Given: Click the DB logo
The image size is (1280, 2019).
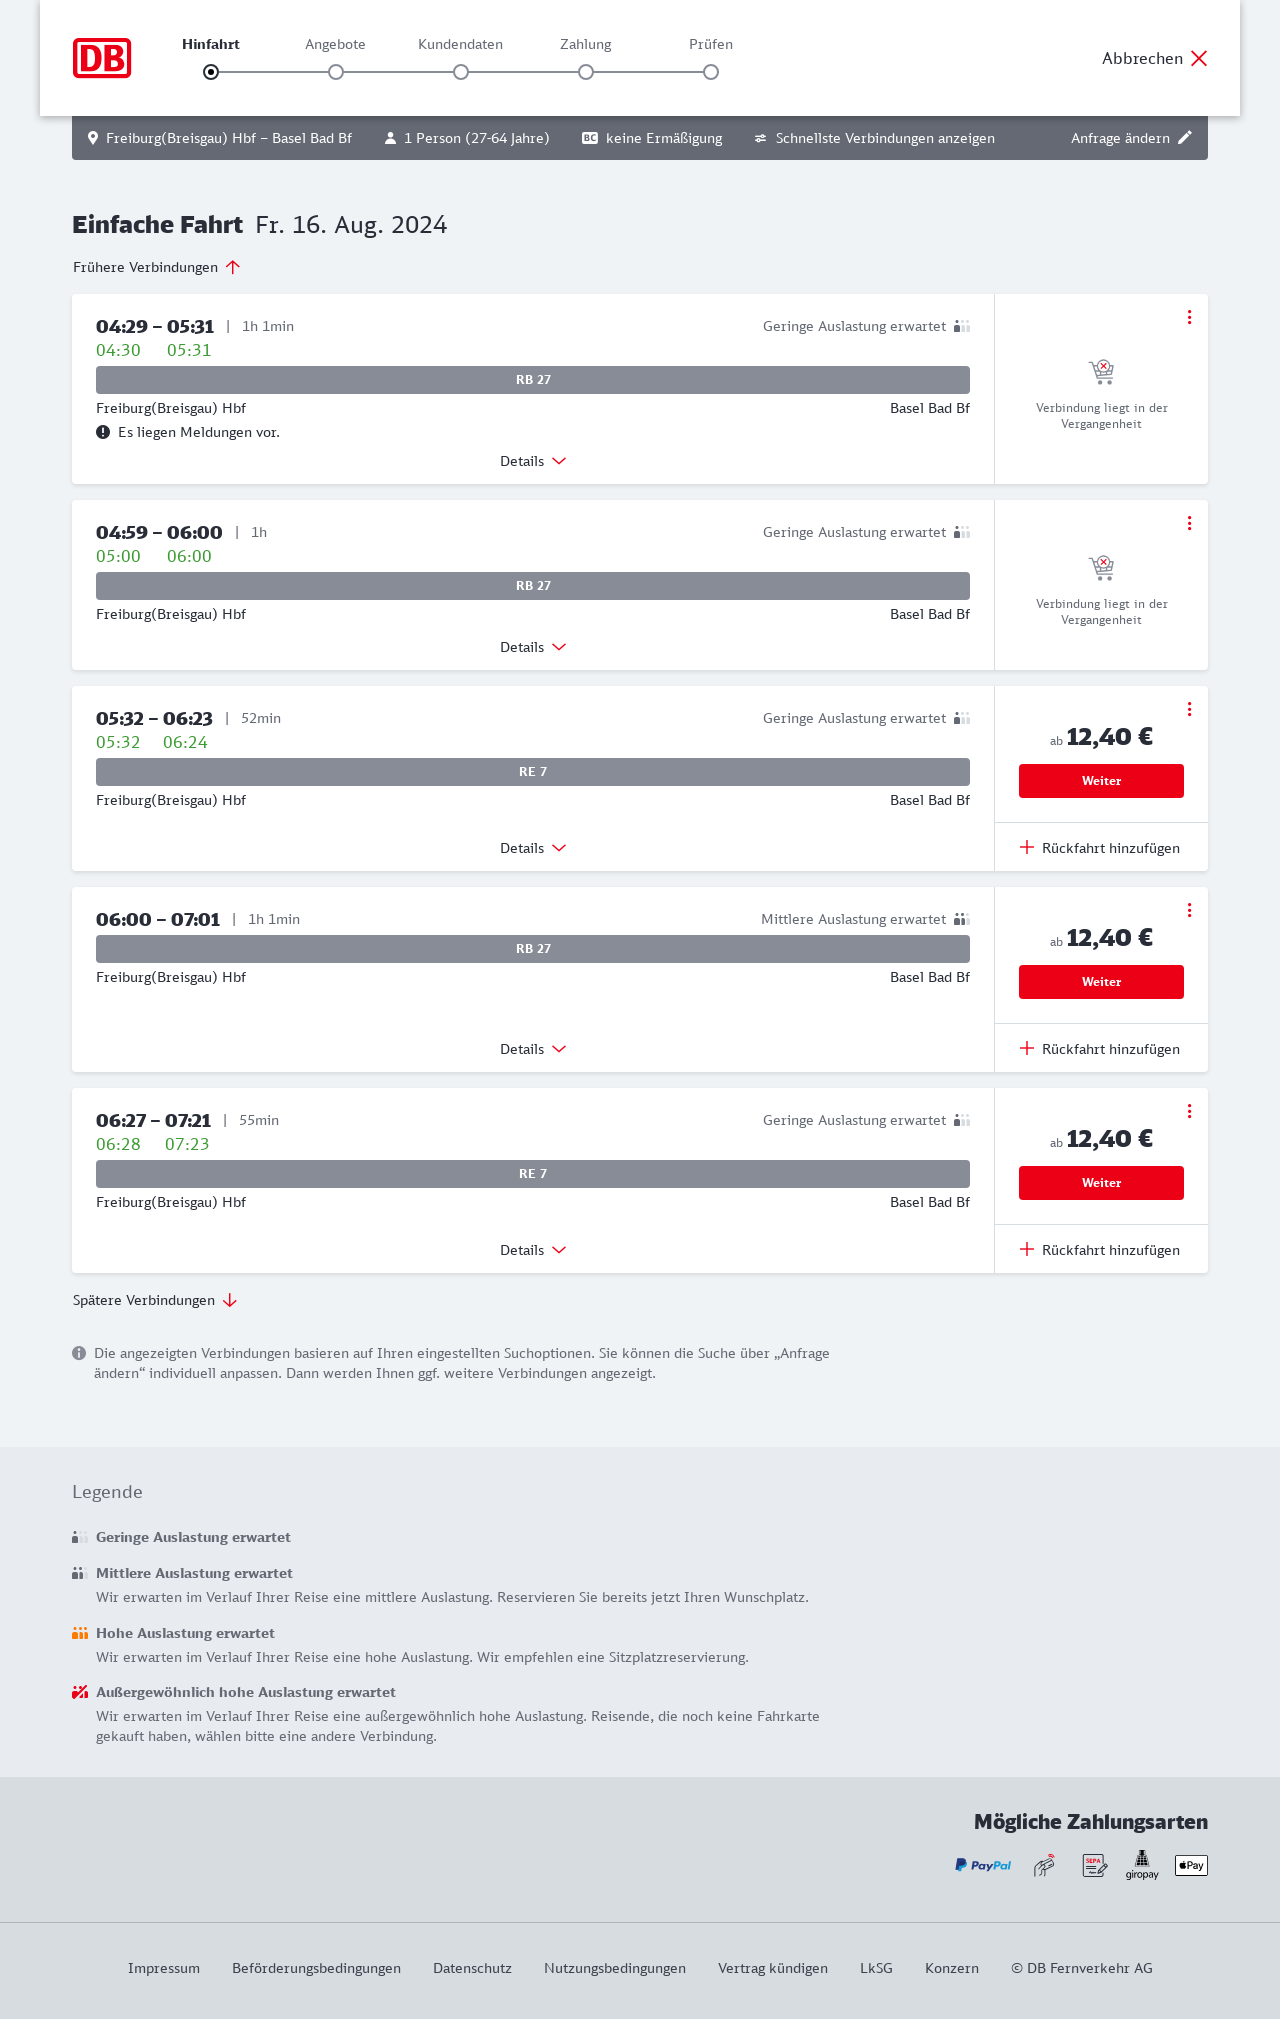Looking at the screenshot, I should (x=102, y=58).
